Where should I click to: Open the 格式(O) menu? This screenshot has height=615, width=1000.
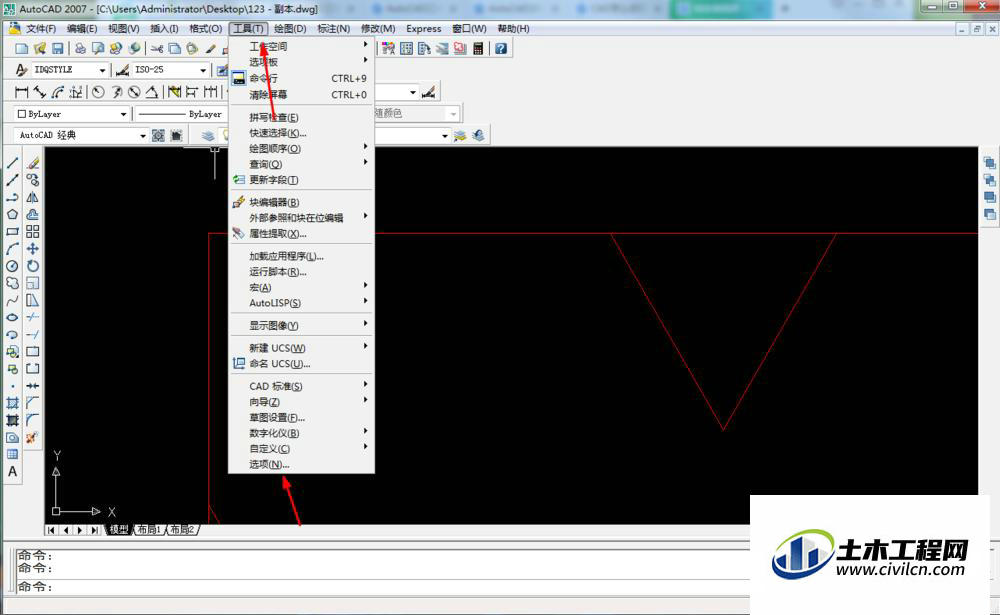coord(205,29)
